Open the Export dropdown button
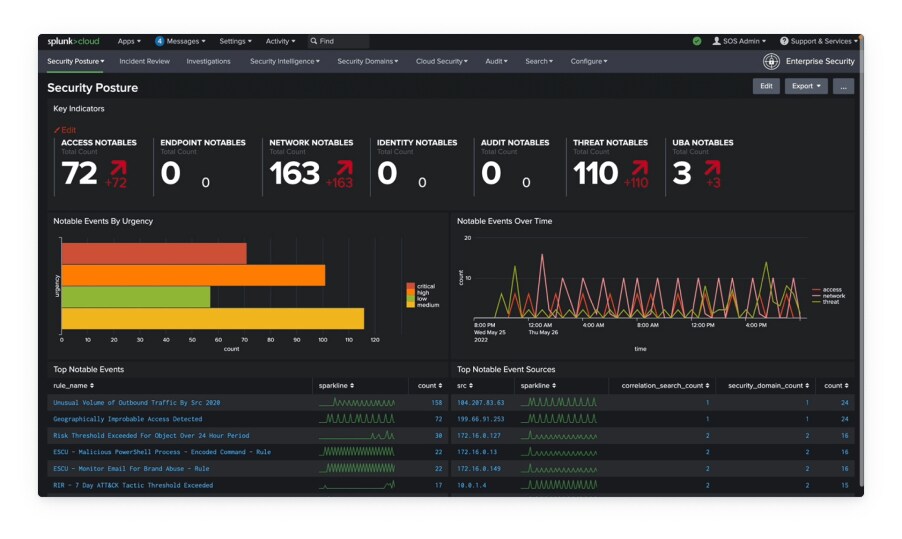 tap(806, 87)
